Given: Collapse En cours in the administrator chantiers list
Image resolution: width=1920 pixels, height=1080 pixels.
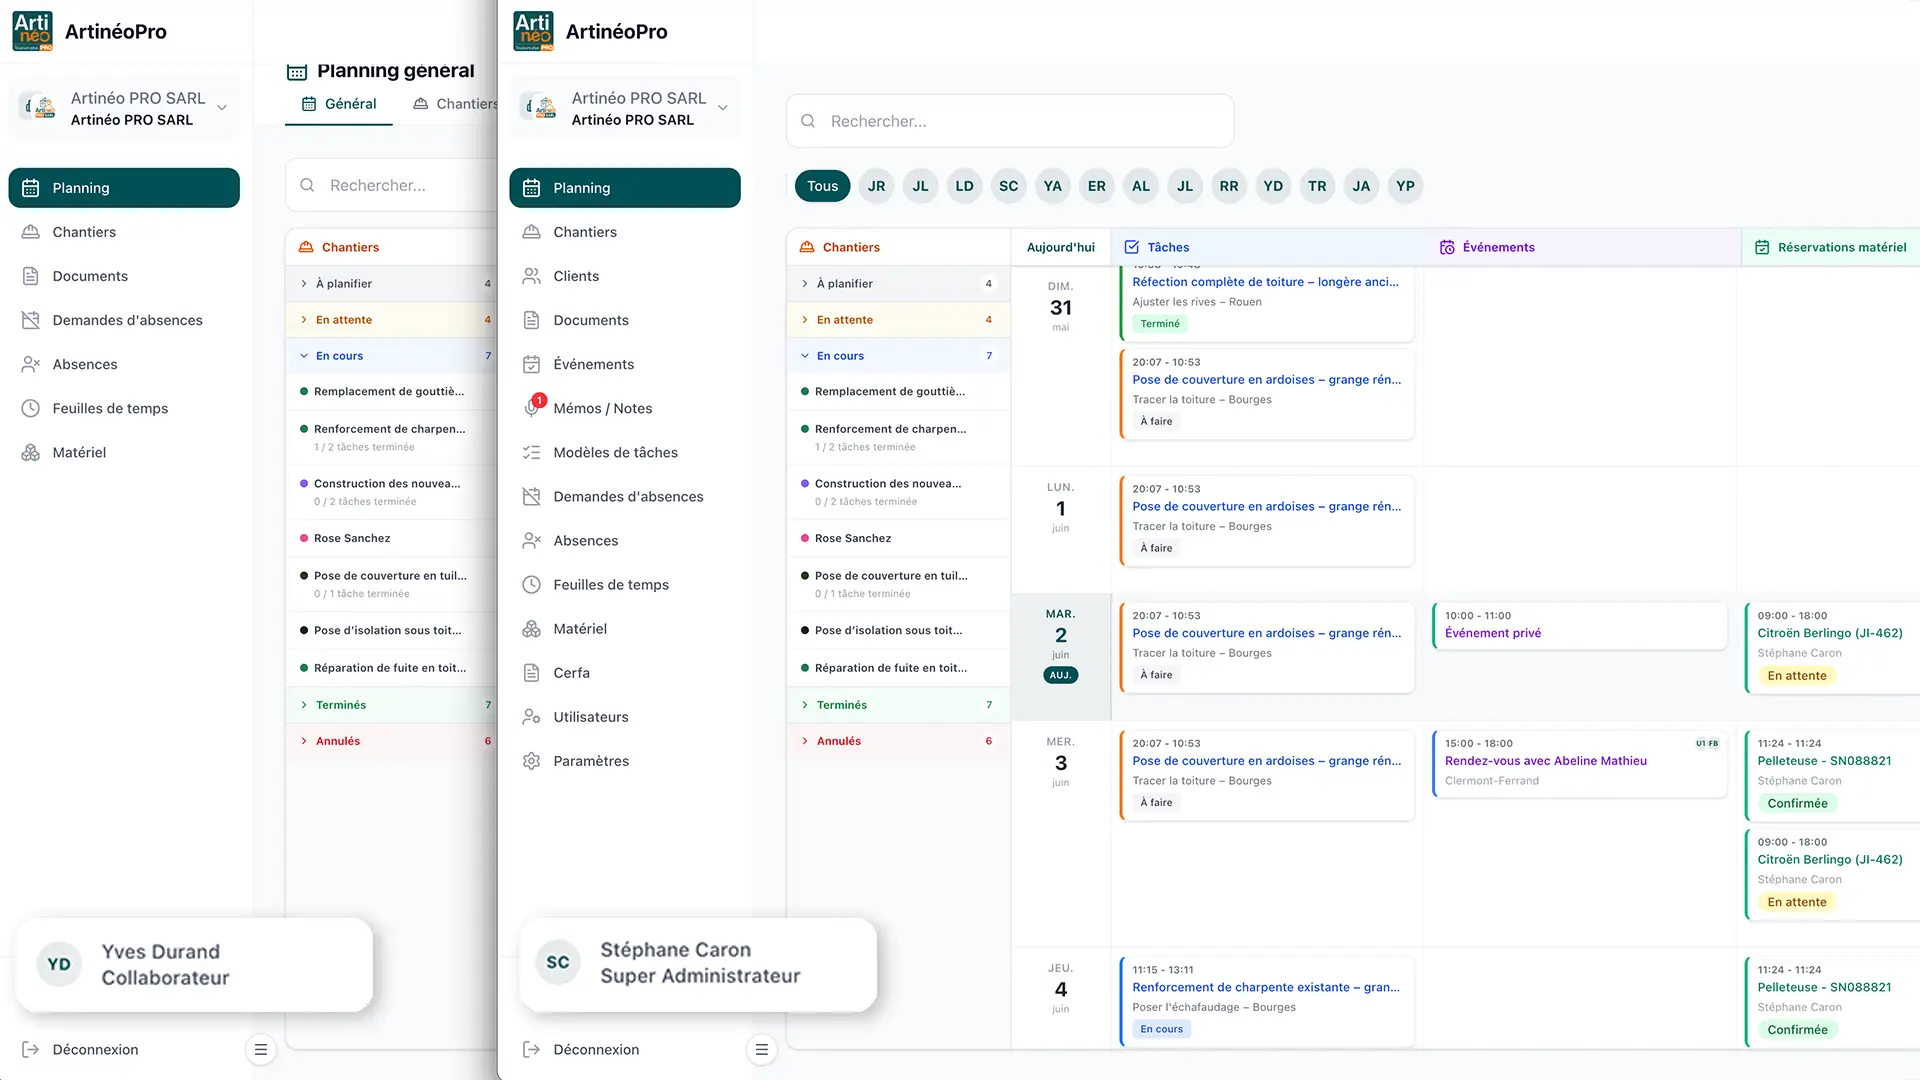Looking at the screenshot, I should coord(898,356).
